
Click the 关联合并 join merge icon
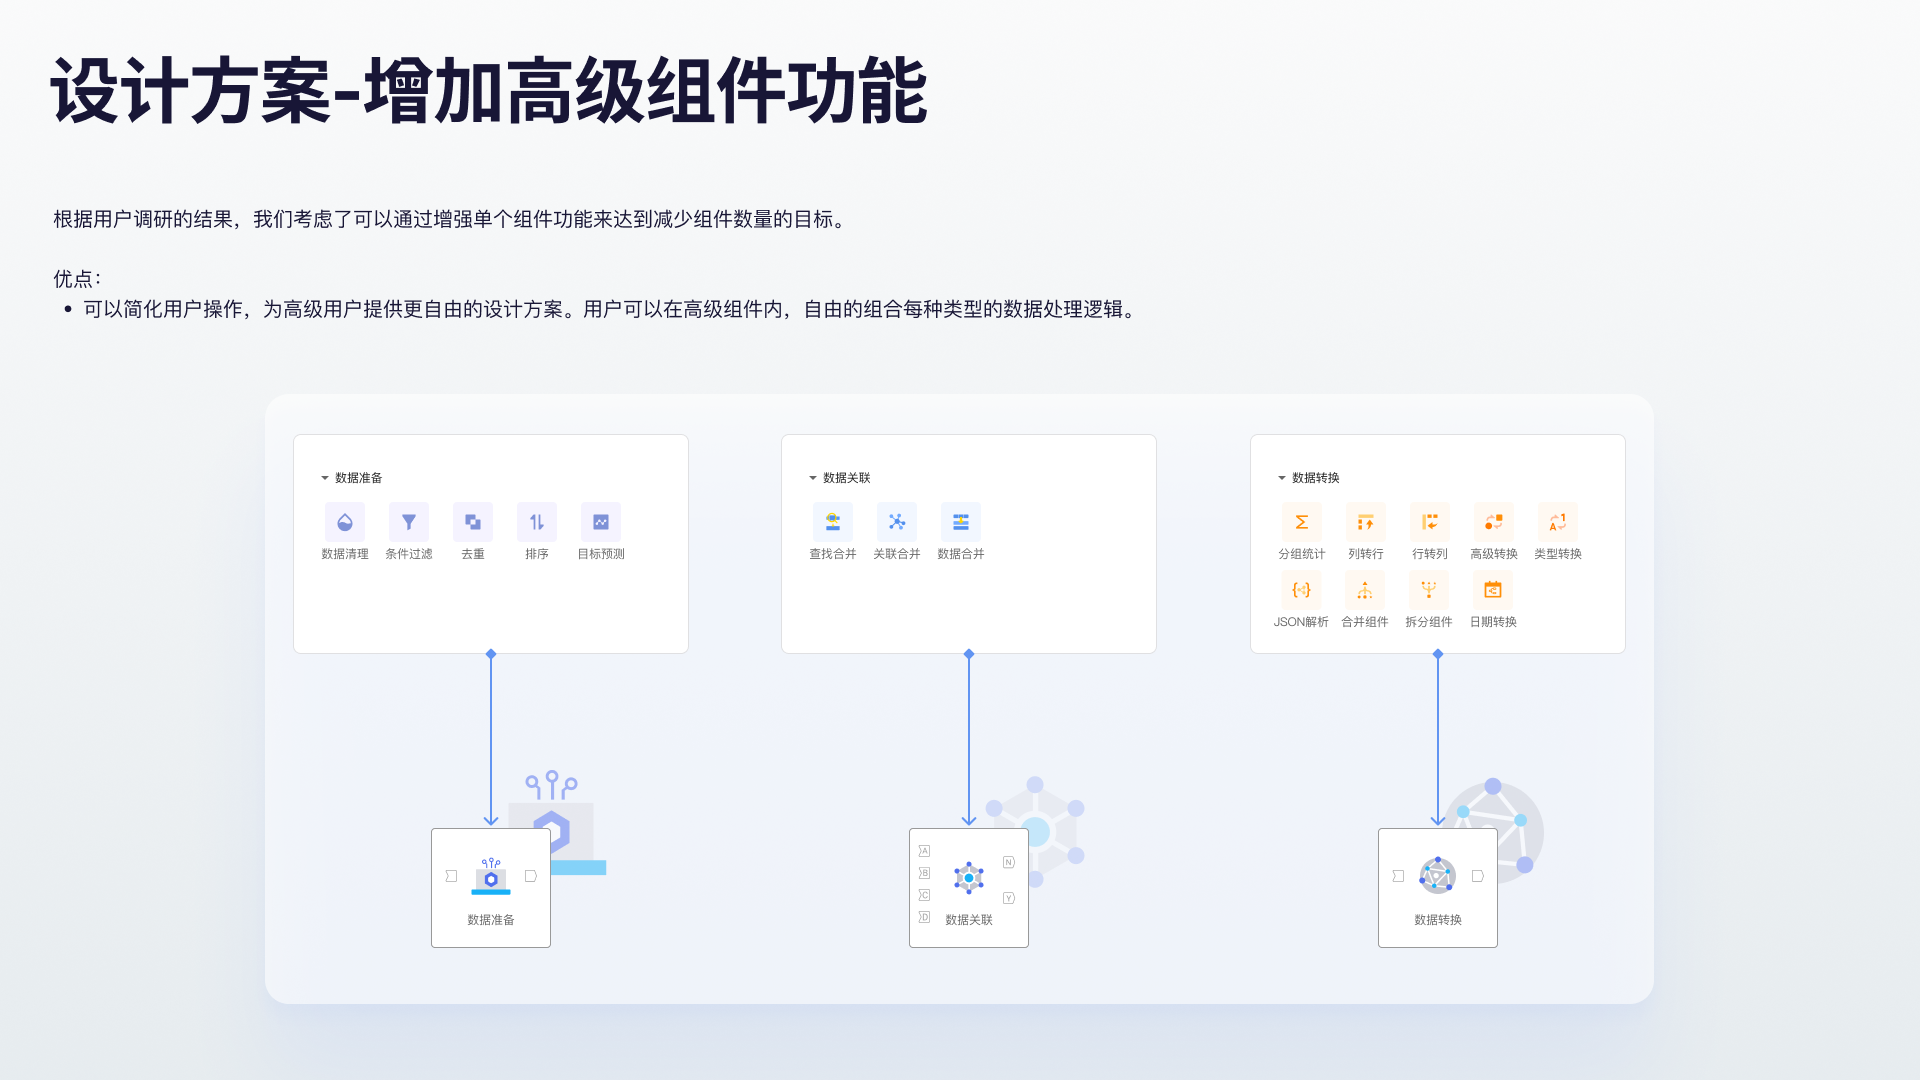[x=897, y=522]
